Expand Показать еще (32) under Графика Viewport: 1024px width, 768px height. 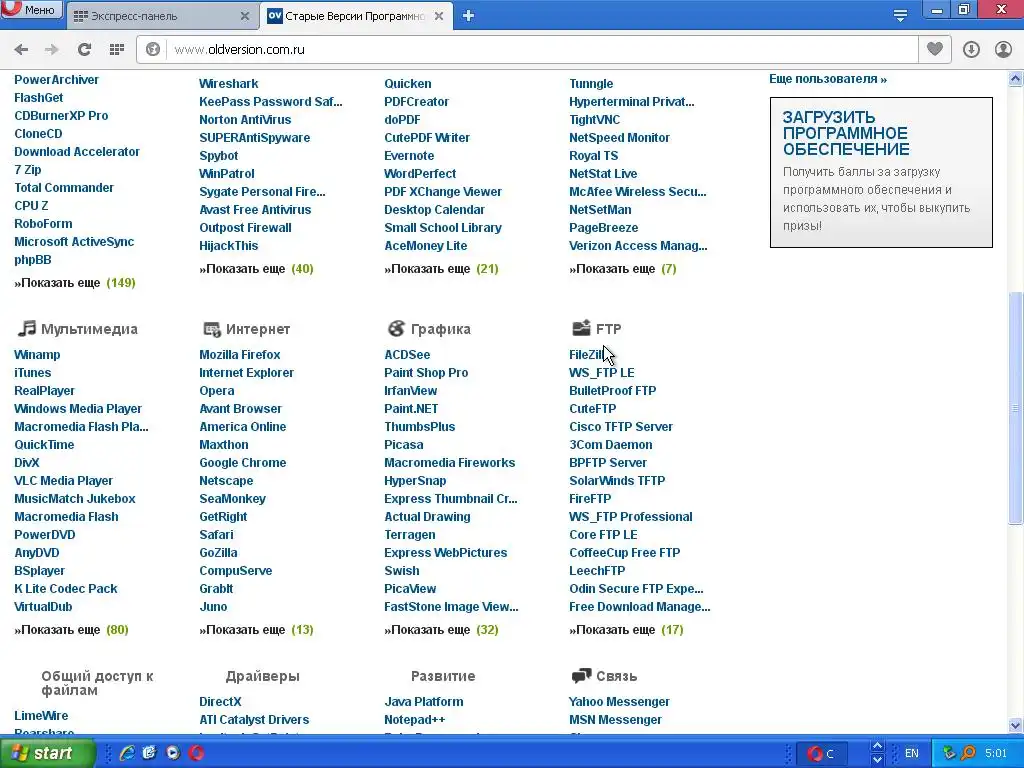click(441, 630)
